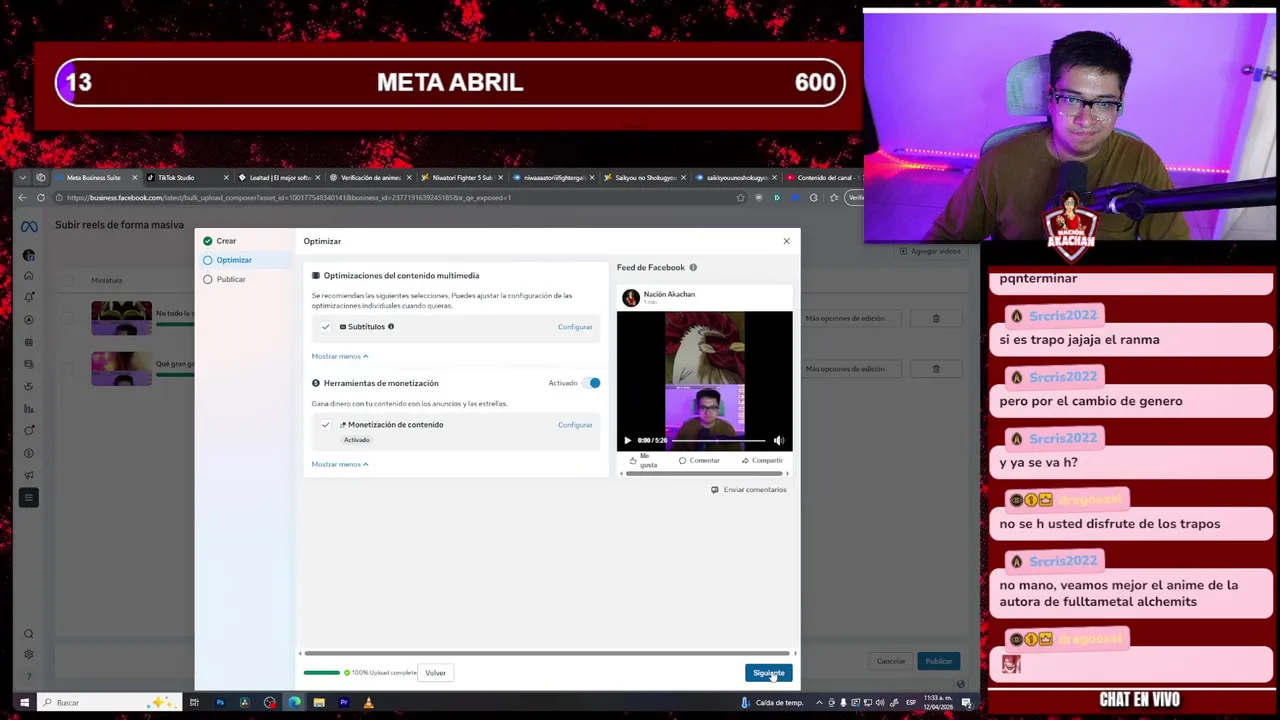The height and width of the screenshot is (720, 1280).
Task: Open Configurar for Subtítulos
Action: tap(575, 327)
